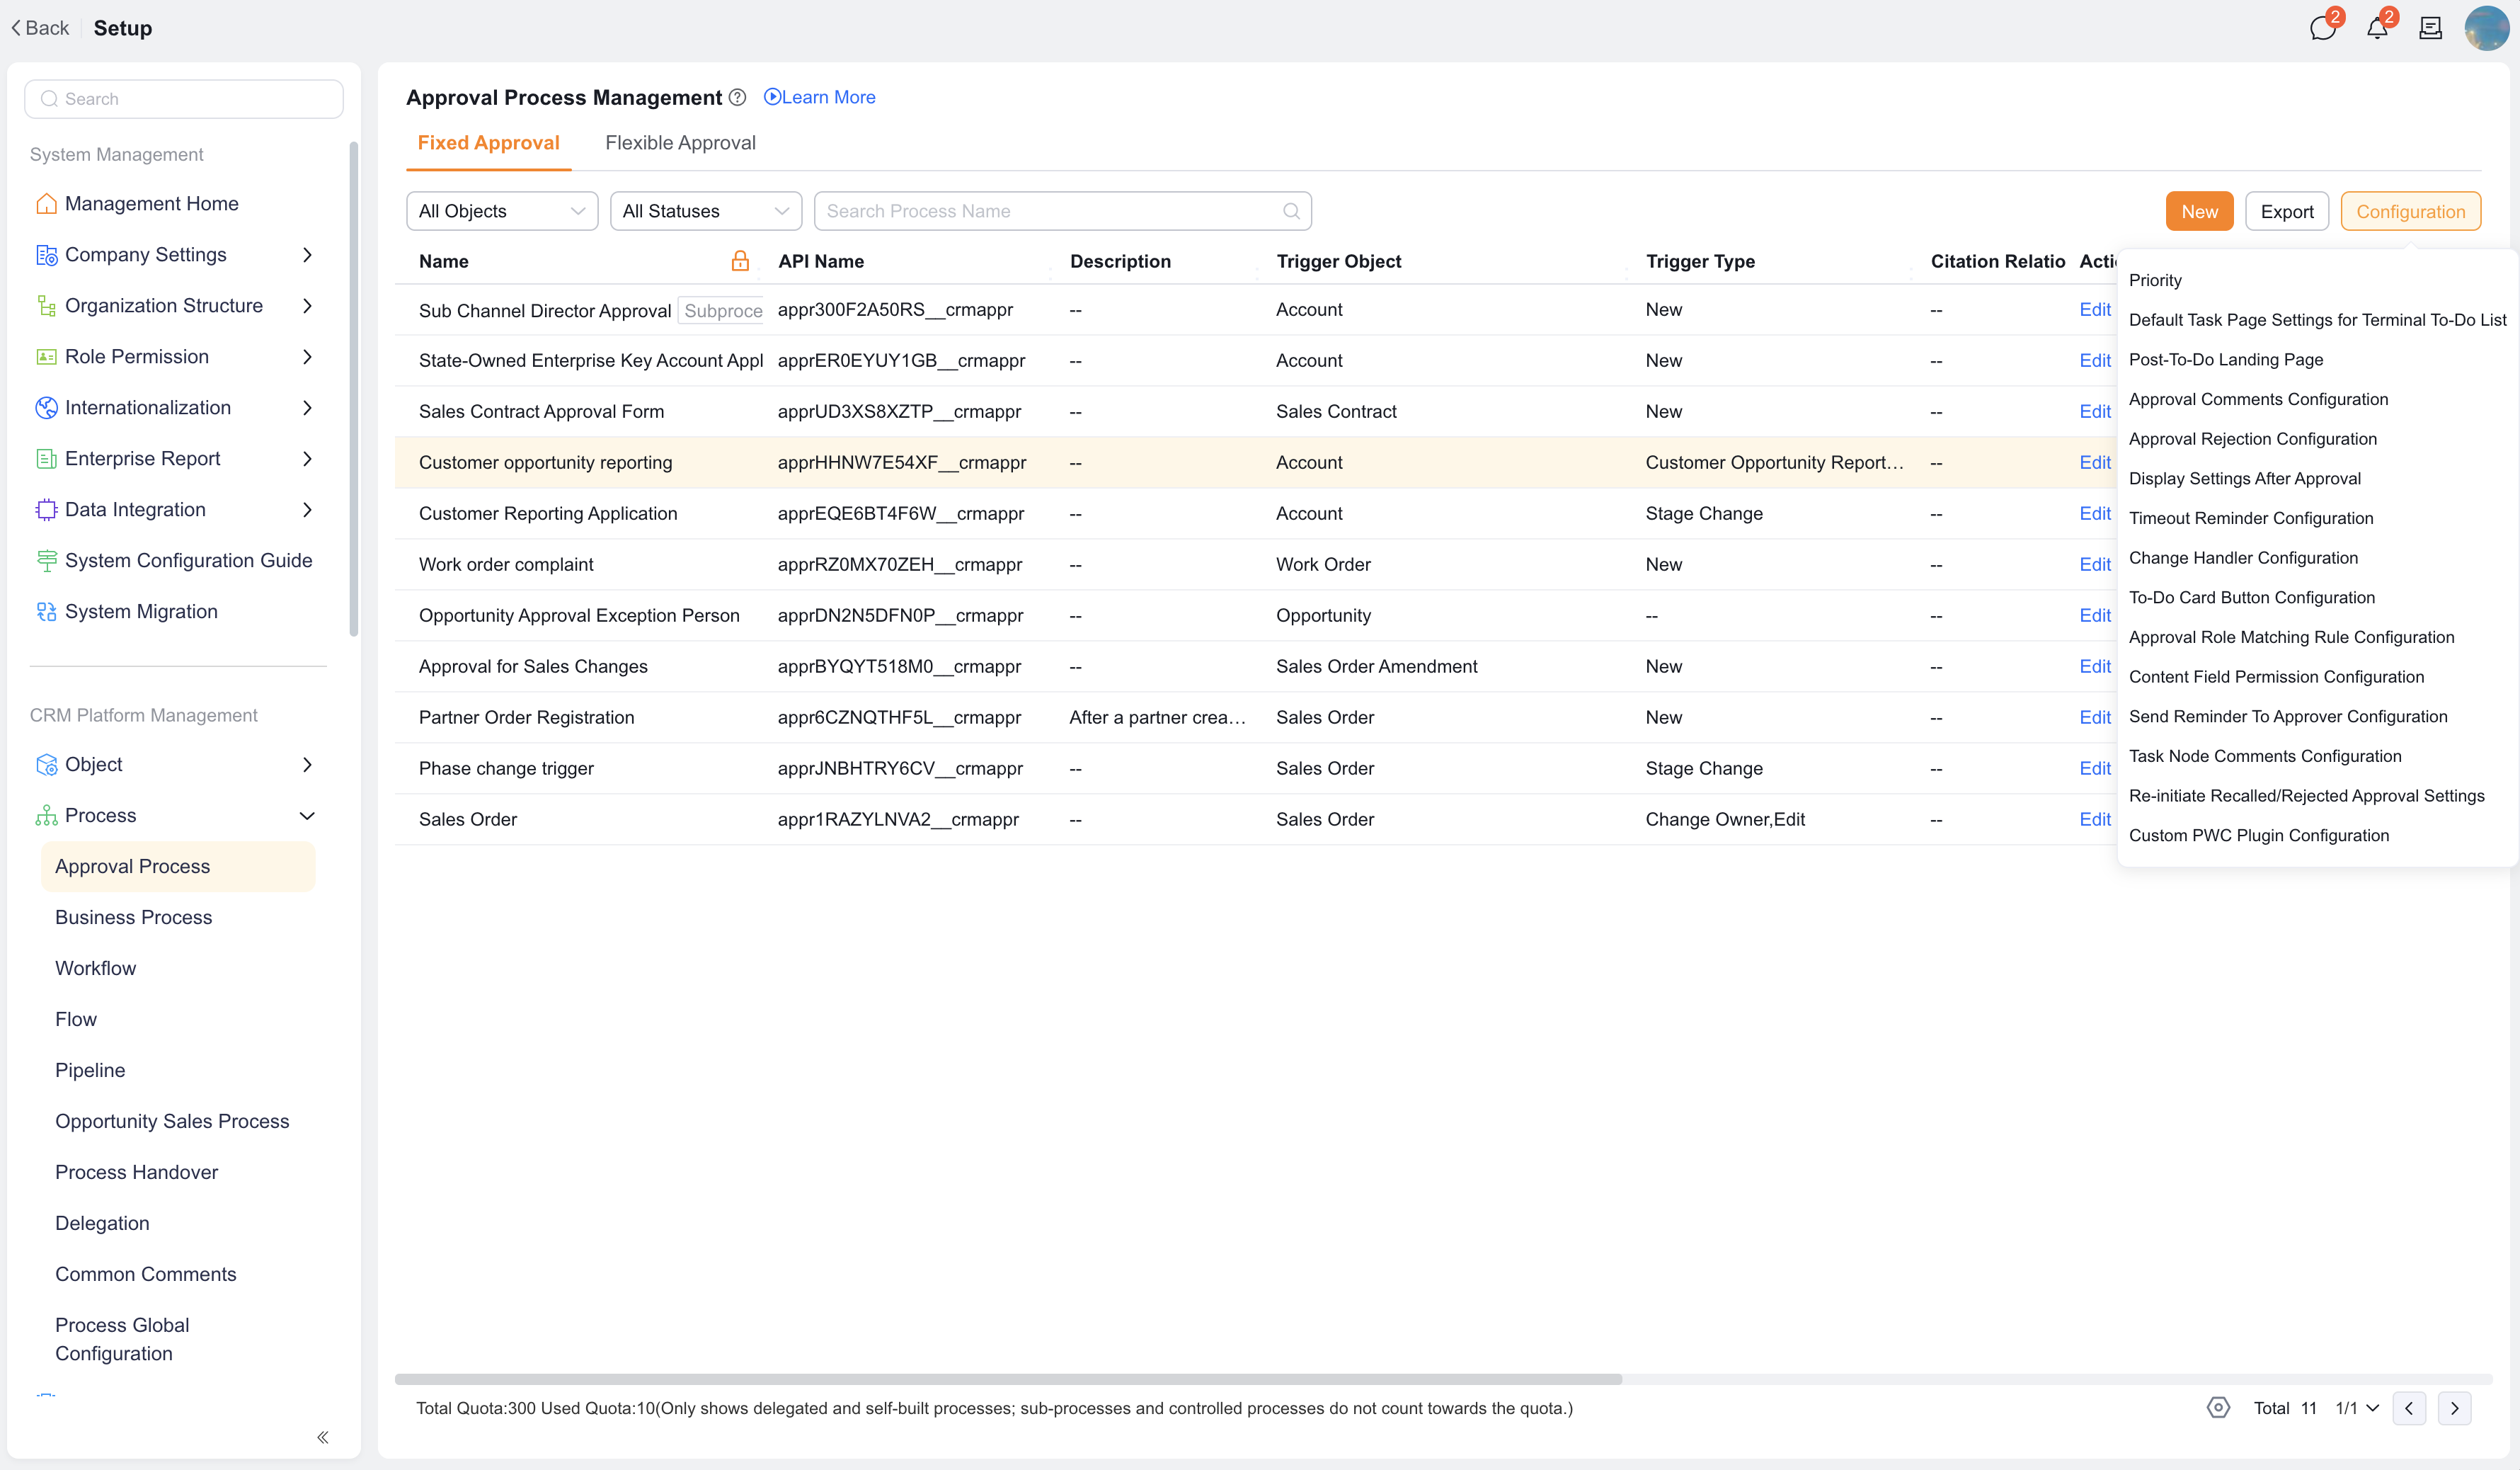Edit Sales Contract Approval Form row
The width and height of the screenshot is (2520, 1470).
[x=2094, y=412]
